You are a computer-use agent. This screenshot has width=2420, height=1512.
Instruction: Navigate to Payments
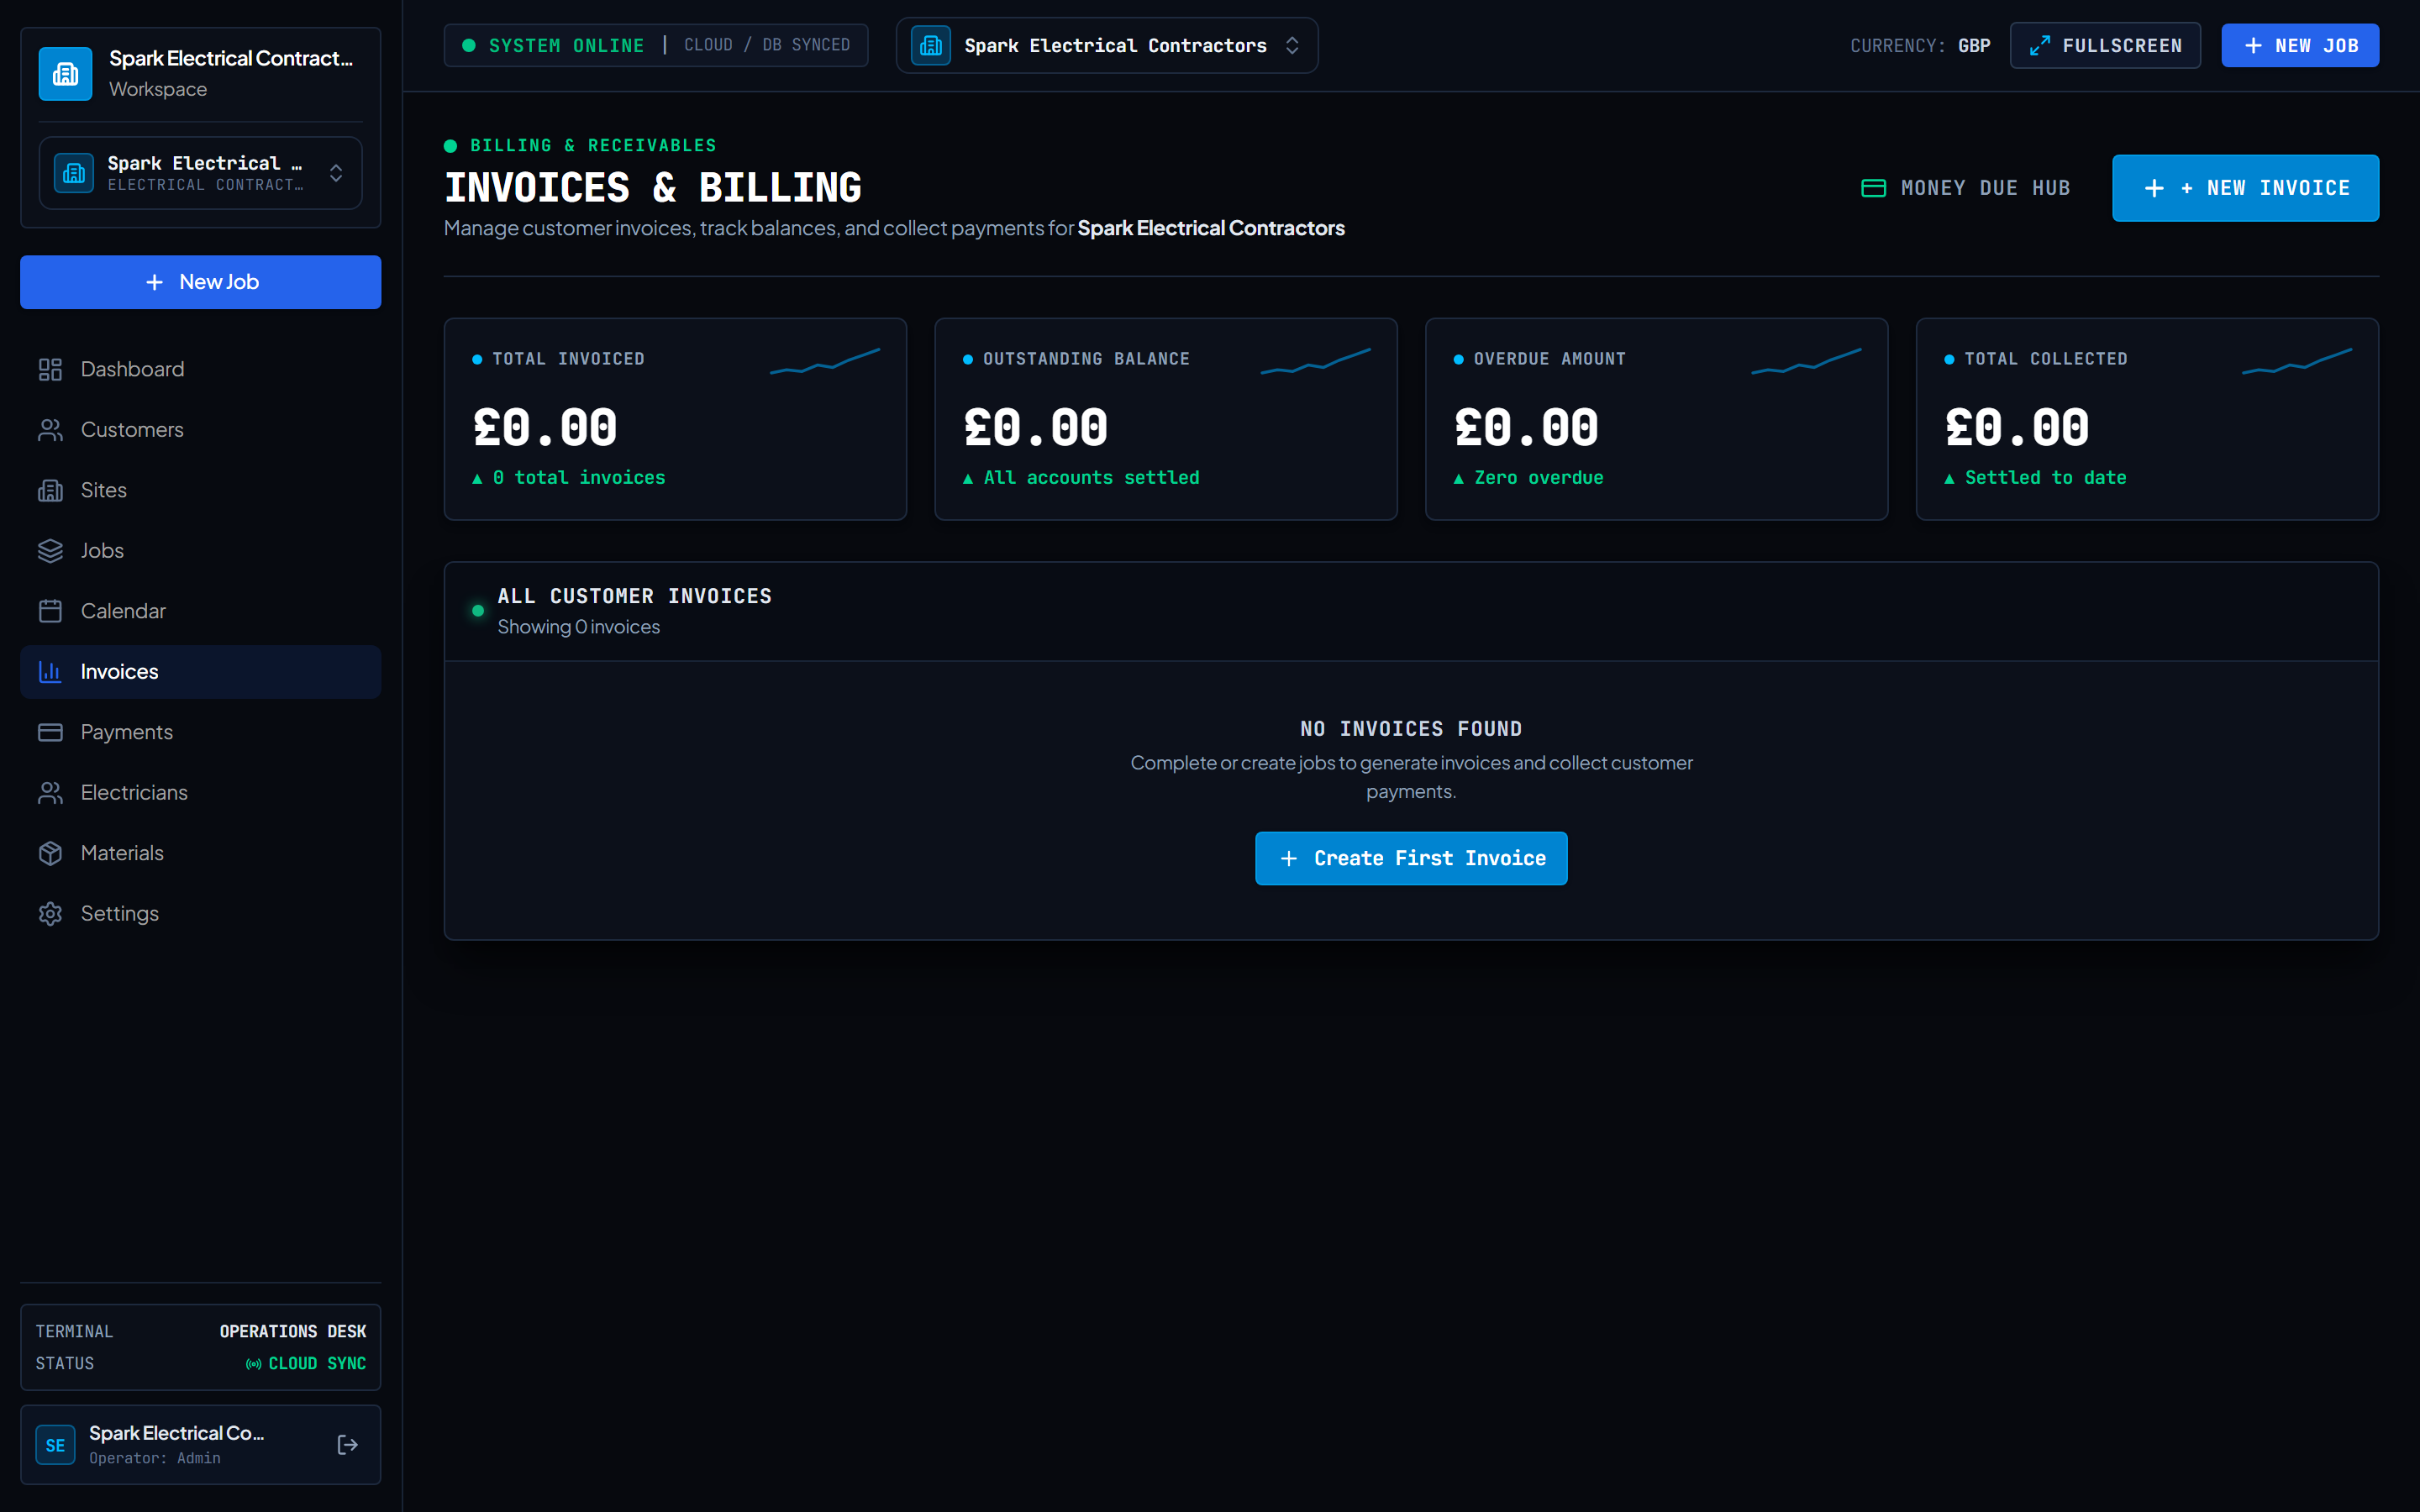pos(201,732)
